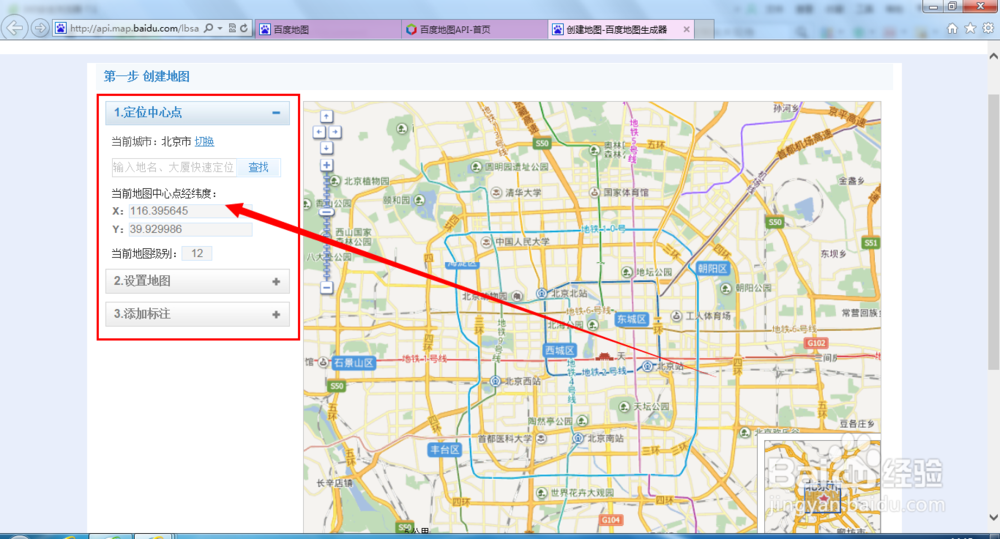This screenshot has width=1000, height=539.
Task: Click the 世界花卉大观园 park icon
Action: tap(541, 493)
